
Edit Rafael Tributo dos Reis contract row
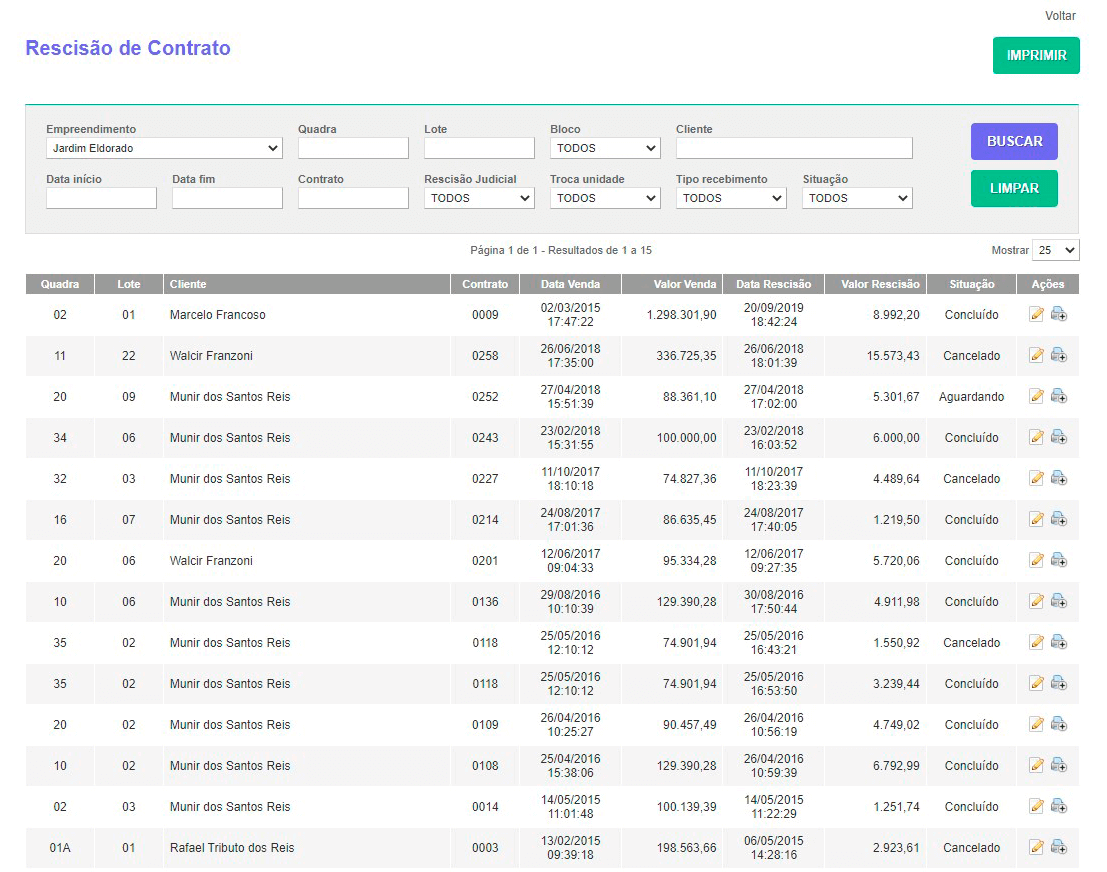(1036, 848)
